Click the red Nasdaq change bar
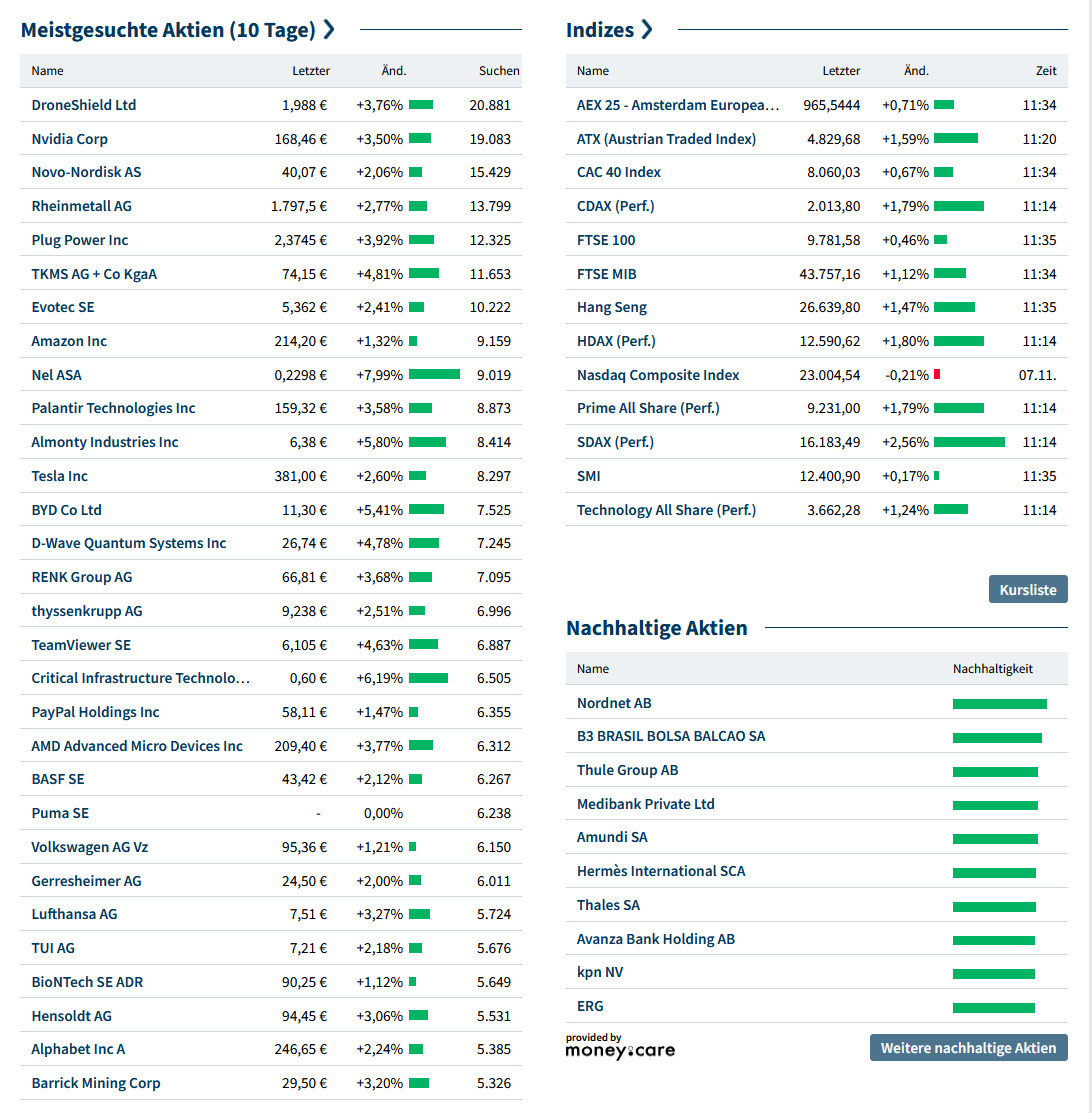1092x1113 pixels. pos(937,375)
